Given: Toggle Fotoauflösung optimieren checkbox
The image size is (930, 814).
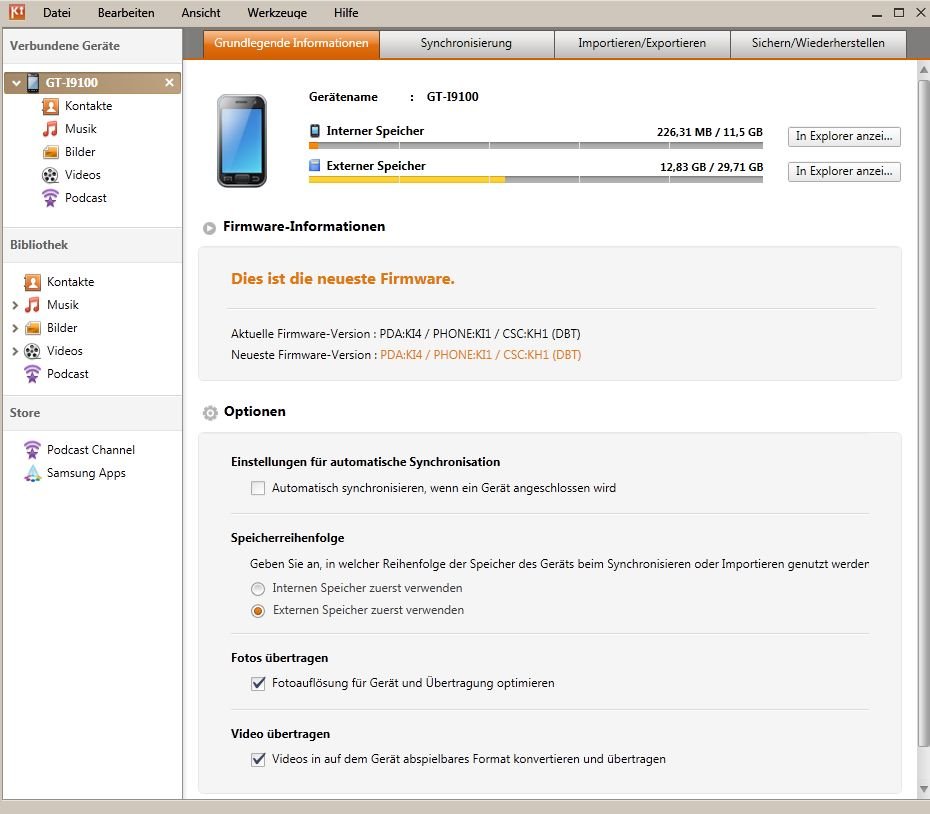Looking at the screenshot, I should pyautogui.click(x=258, y=683).
